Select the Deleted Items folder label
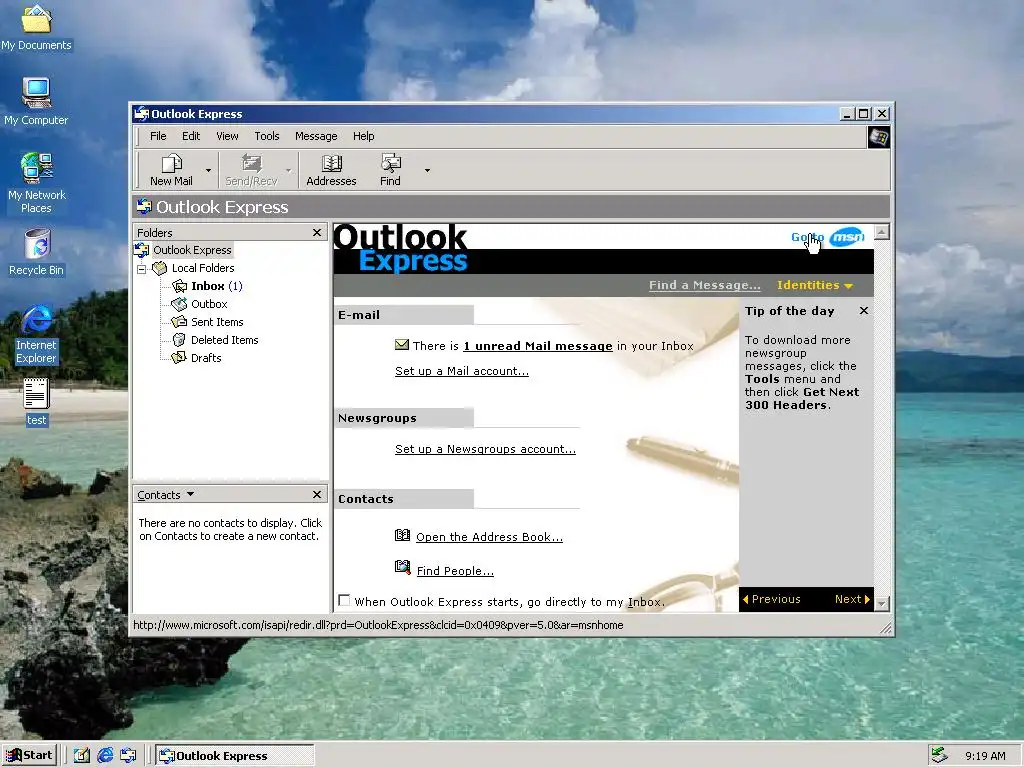Screen dimensions: 1024x768 tap(225, 340)
